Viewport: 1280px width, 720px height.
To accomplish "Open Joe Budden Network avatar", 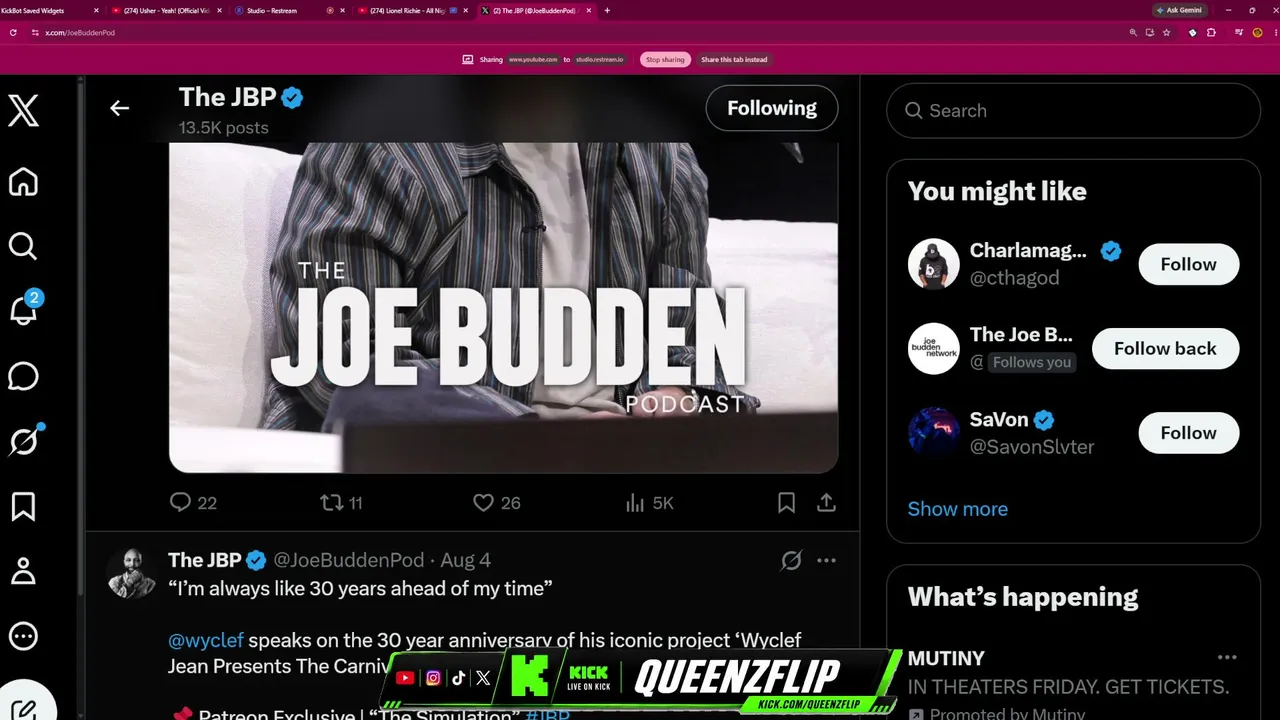I will 934,348.
